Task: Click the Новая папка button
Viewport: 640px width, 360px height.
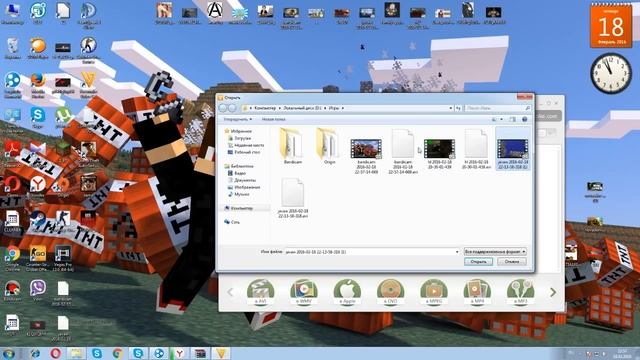Action: point(273,119)
